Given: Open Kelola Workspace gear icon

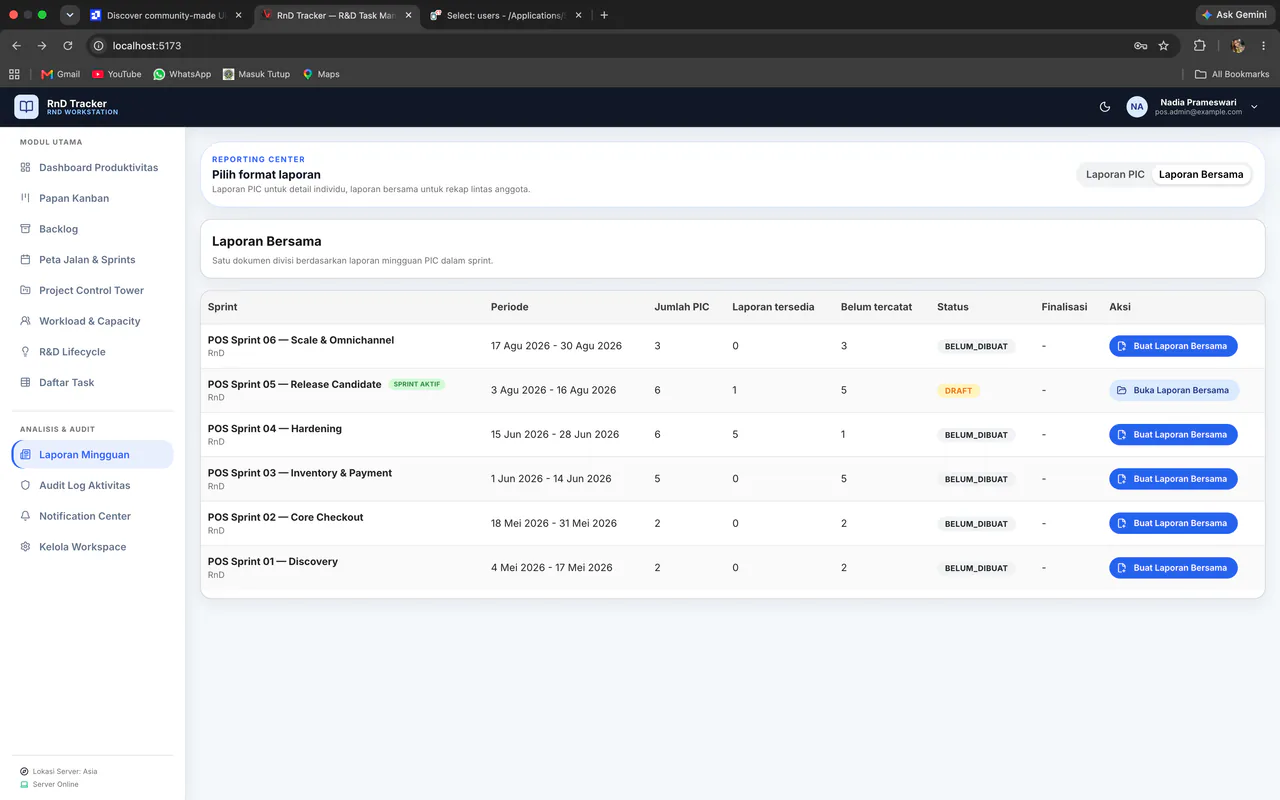Looking at the screenshot, I should coord(25,547).
